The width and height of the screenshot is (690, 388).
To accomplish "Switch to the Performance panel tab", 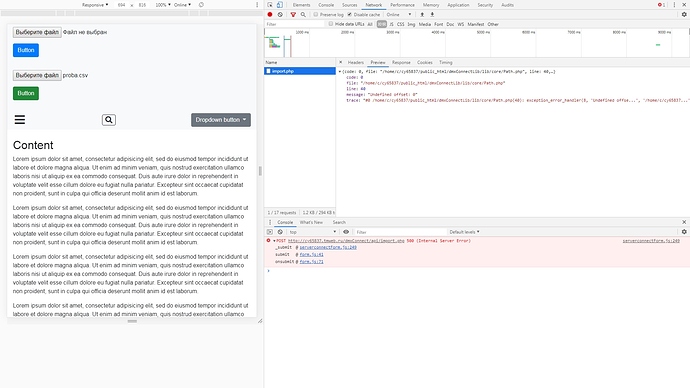I will (402, 5).
